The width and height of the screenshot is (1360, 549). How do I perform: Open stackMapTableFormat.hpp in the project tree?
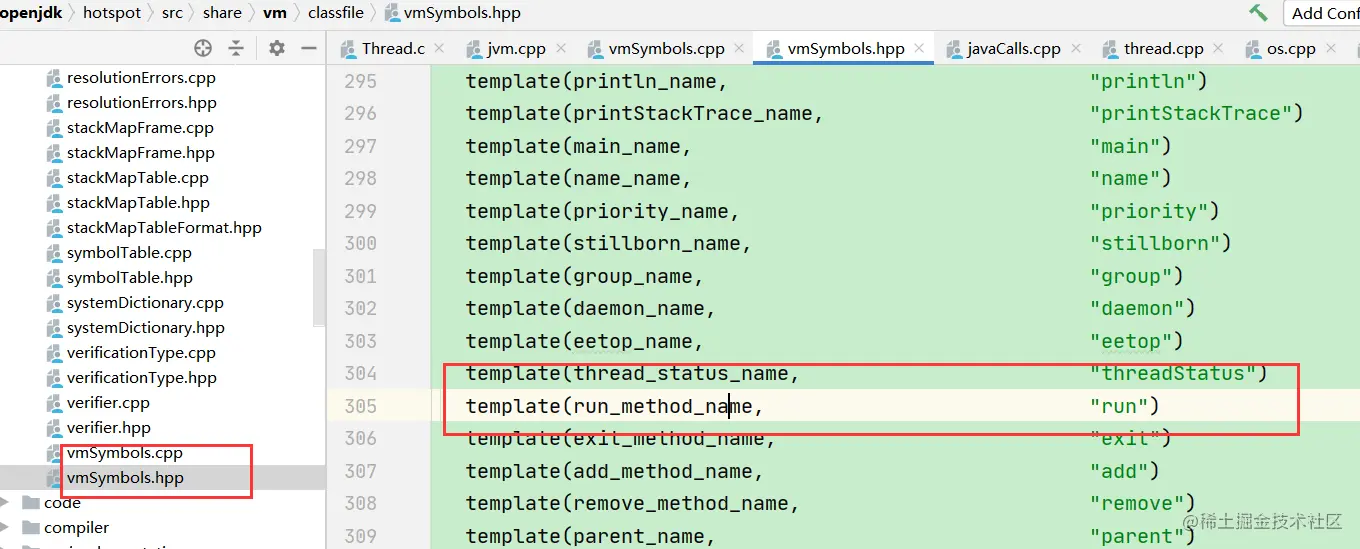coord(164,228)
